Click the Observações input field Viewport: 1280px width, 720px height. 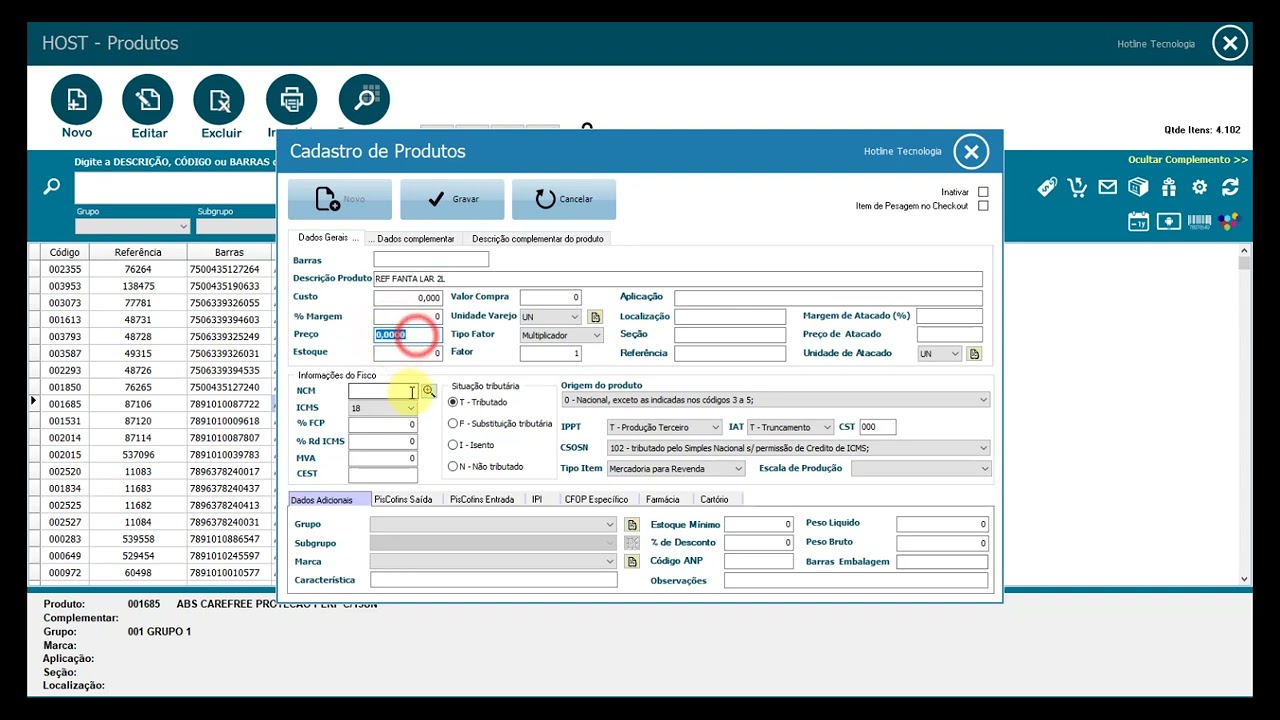click(856, 581)
